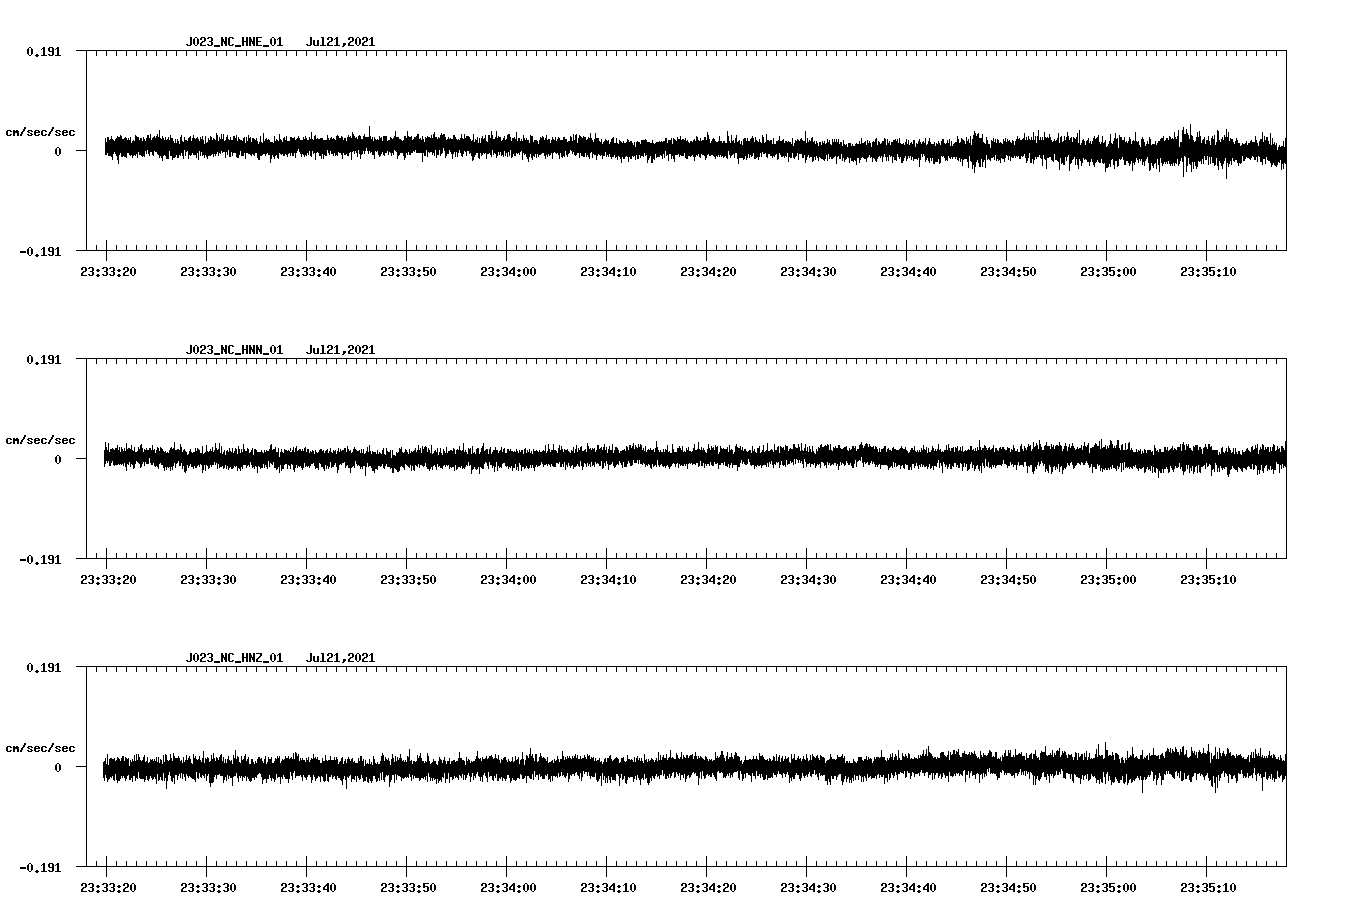Select the J023_NC_HNE_01 channel title
This screenshot has height=924, width=1358.
click(233, 42)
